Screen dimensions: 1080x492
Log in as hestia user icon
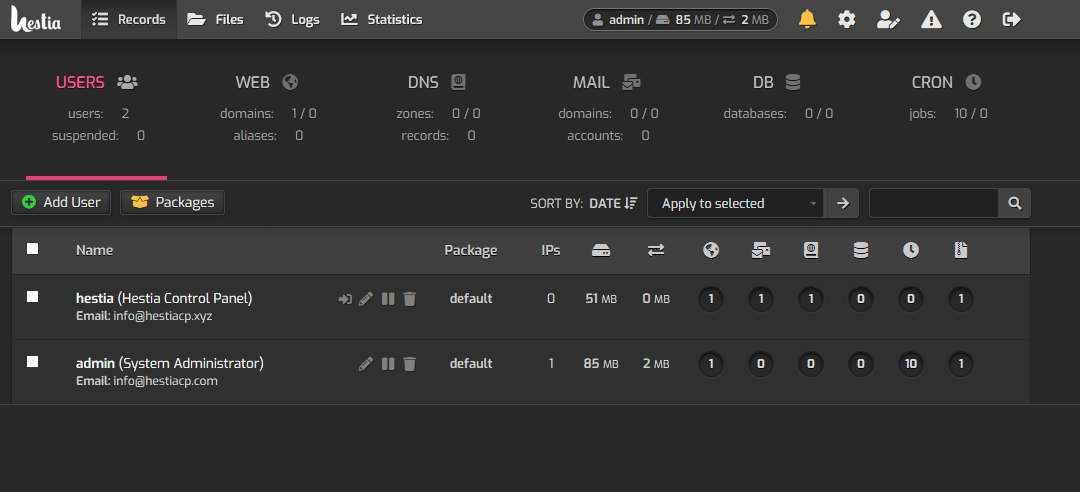click(x=345, y=299)
